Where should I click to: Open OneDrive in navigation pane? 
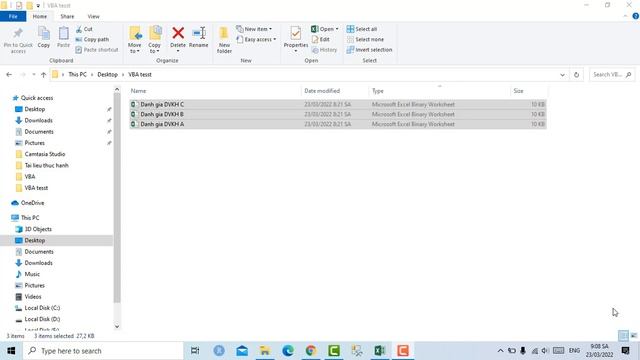(x=32, y=203)
